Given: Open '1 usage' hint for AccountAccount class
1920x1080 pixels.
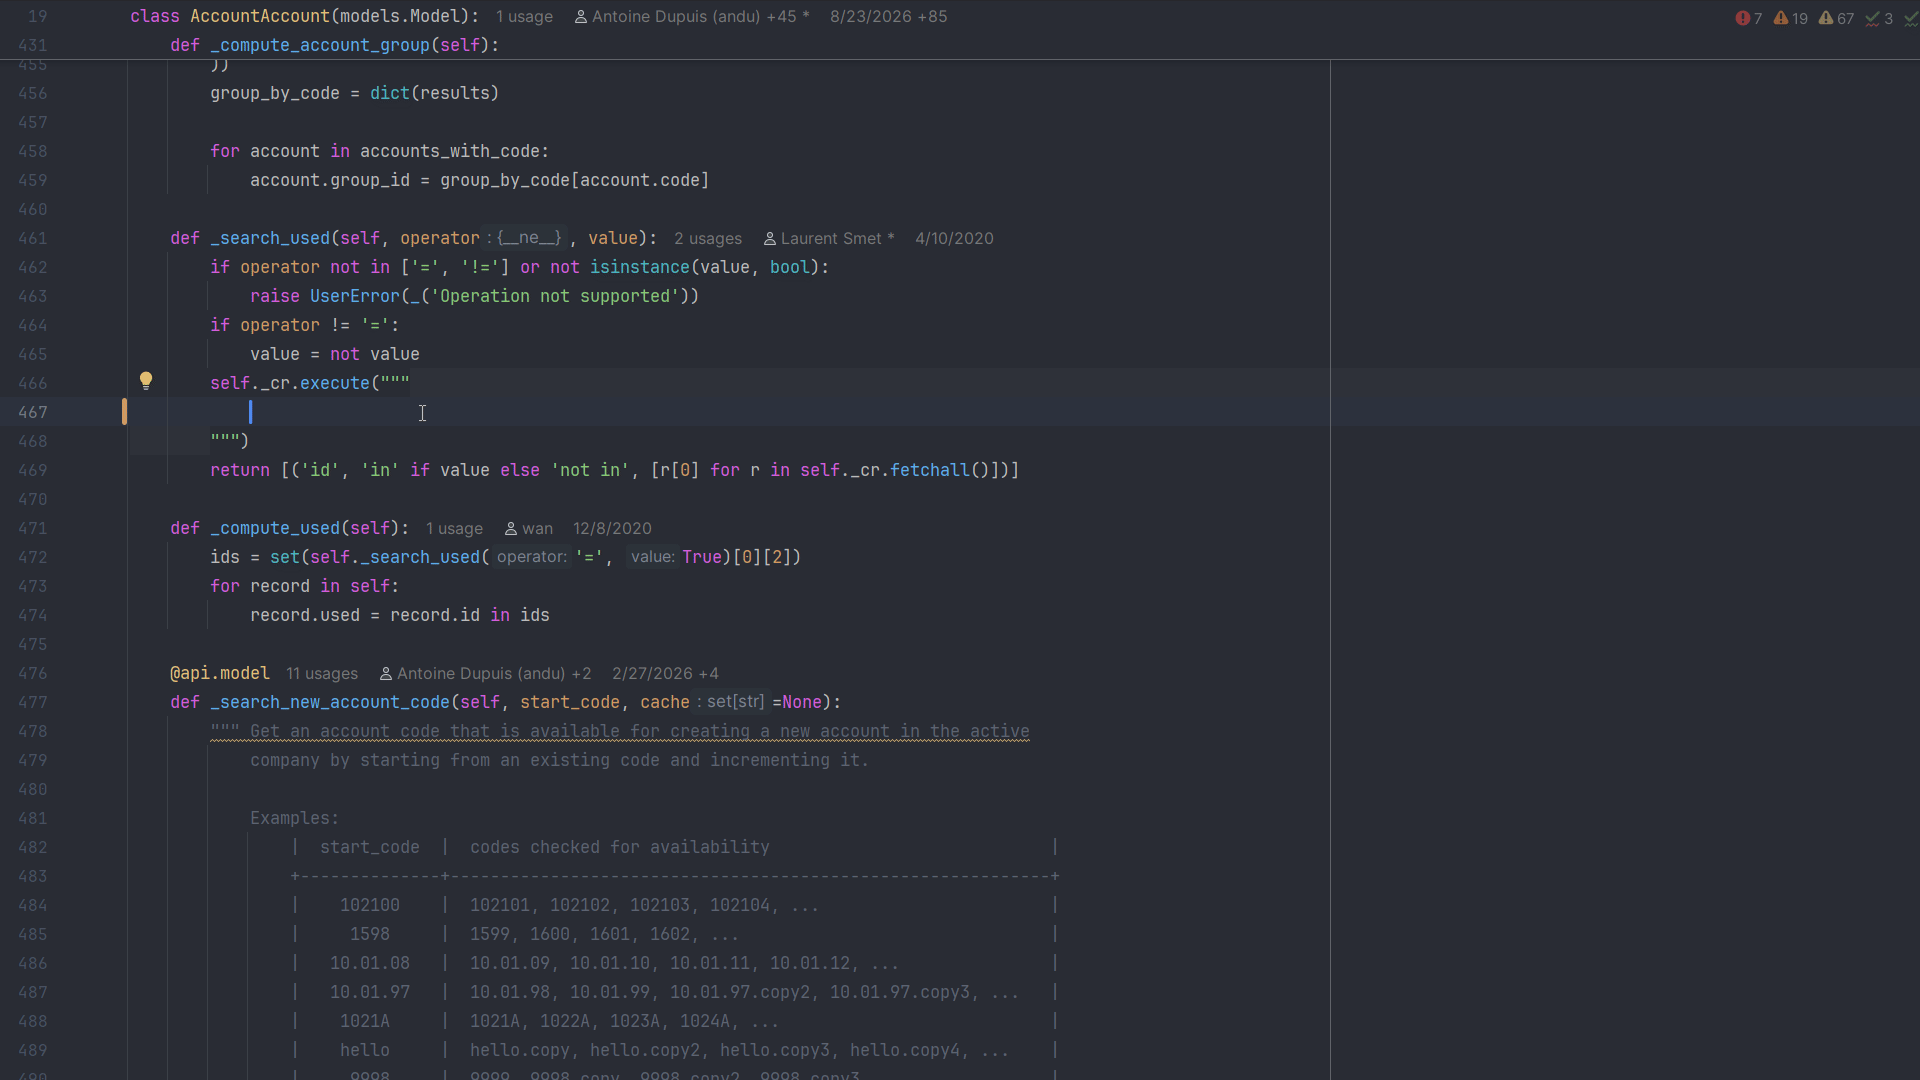Looking at the screenshot, I should click(x=524, y=17).
